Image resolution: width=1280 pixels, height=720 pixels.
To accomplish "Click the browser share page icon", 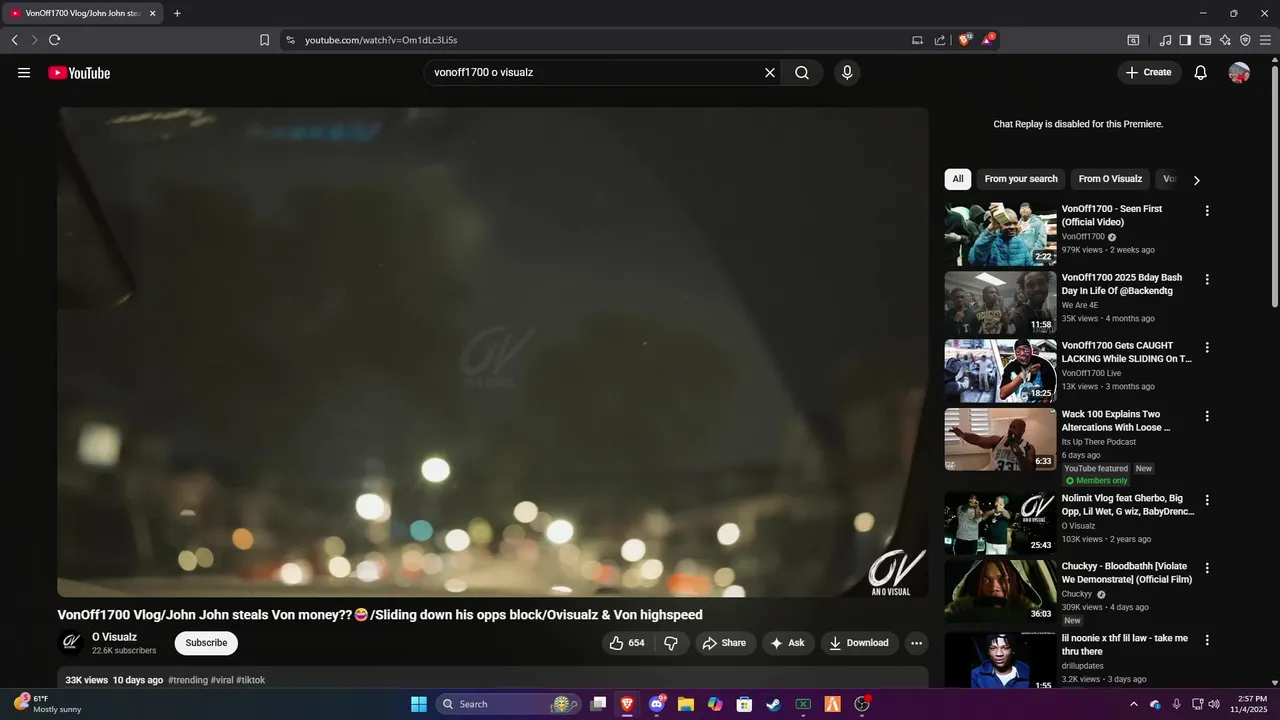I will tap(940, 40).
